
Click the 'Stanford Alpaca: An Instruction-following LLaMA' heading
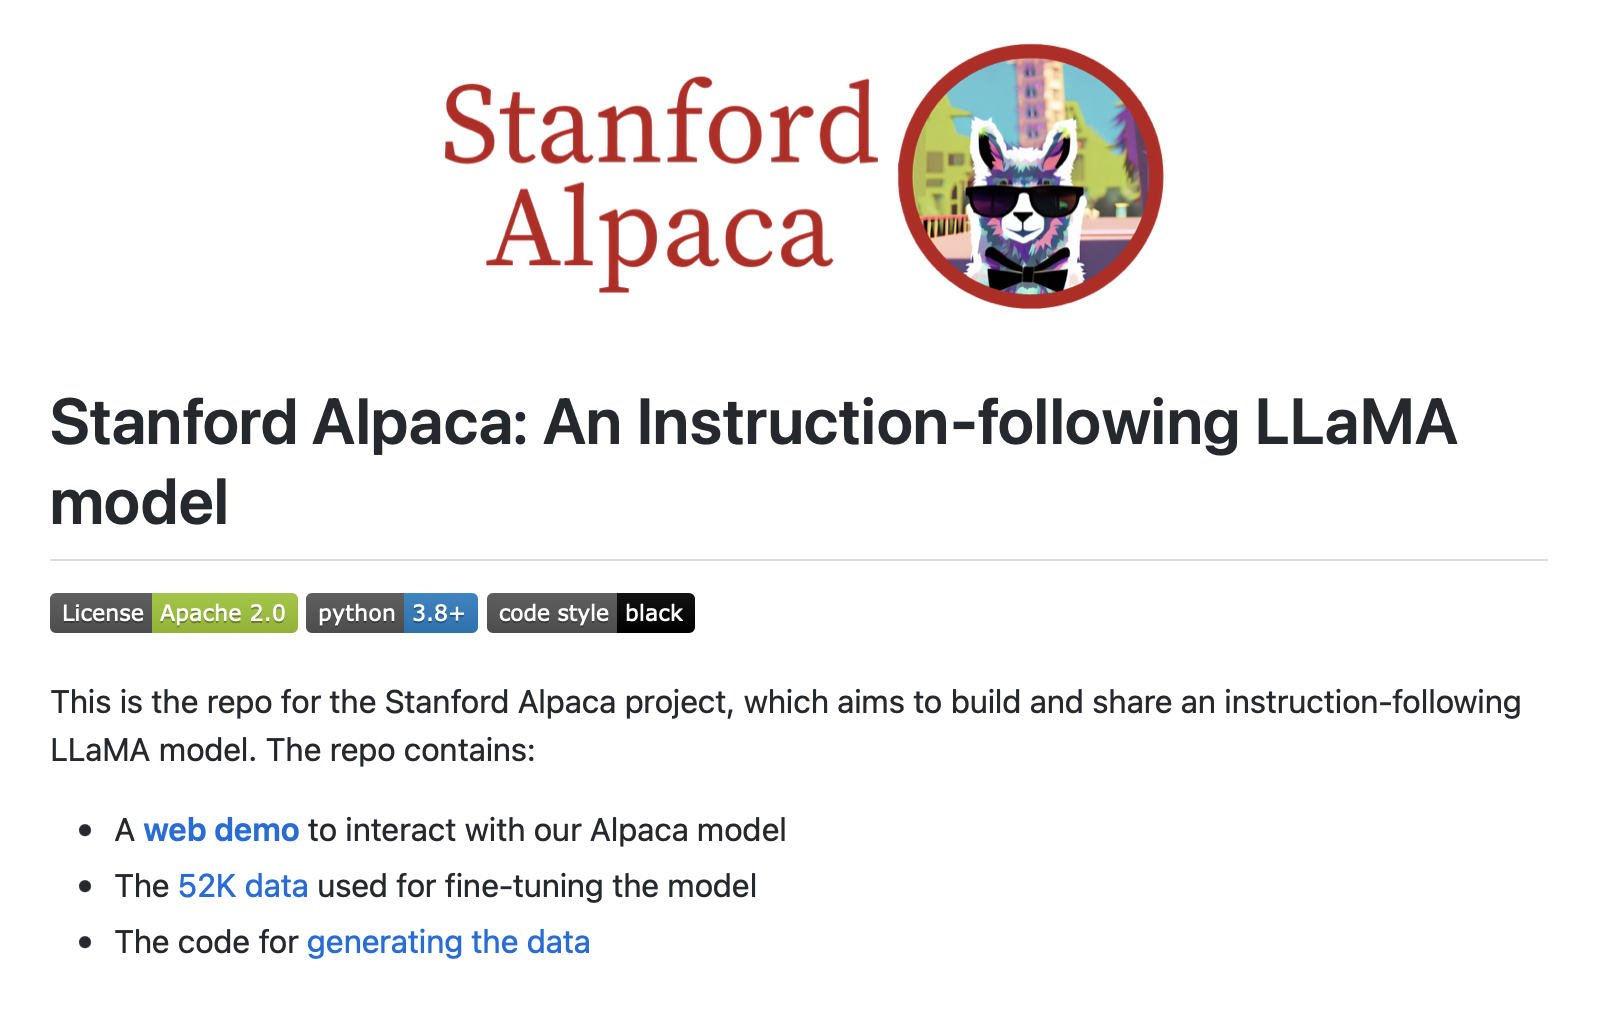pyautogui.click(x=752, y=422)
